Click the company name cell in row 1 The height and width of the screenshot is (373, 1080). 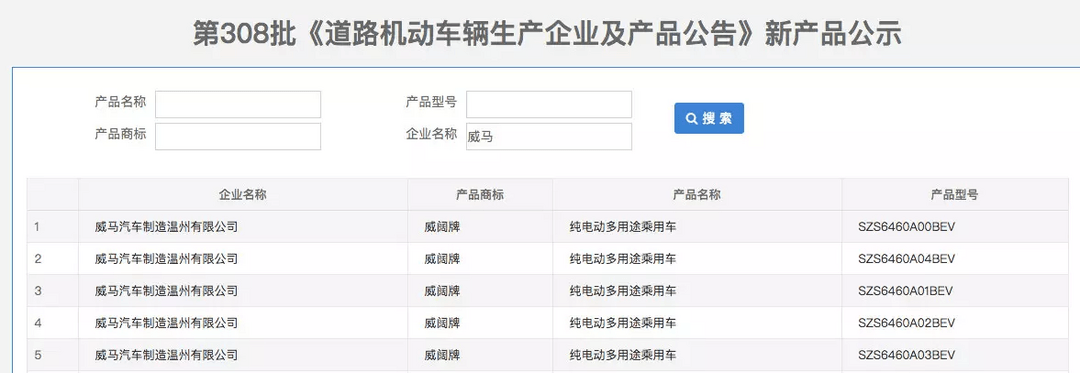pos(242,227)
